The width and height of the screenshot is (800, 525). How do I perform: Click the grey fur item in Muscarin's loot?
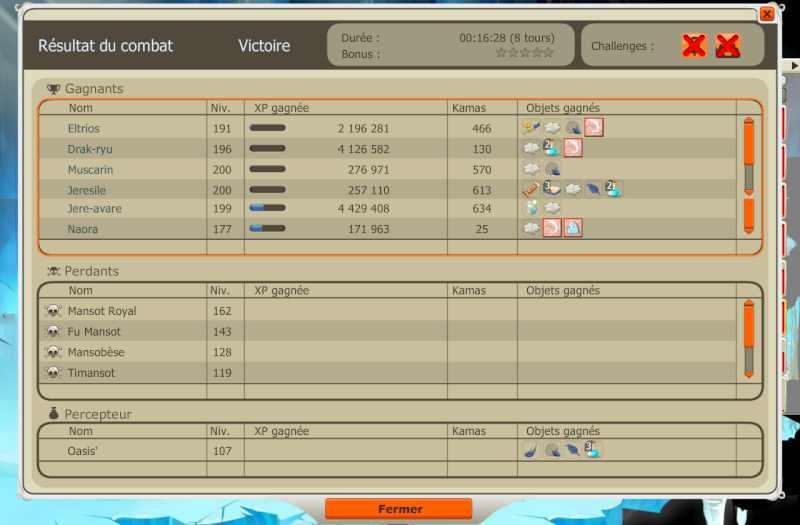[552, 169]
